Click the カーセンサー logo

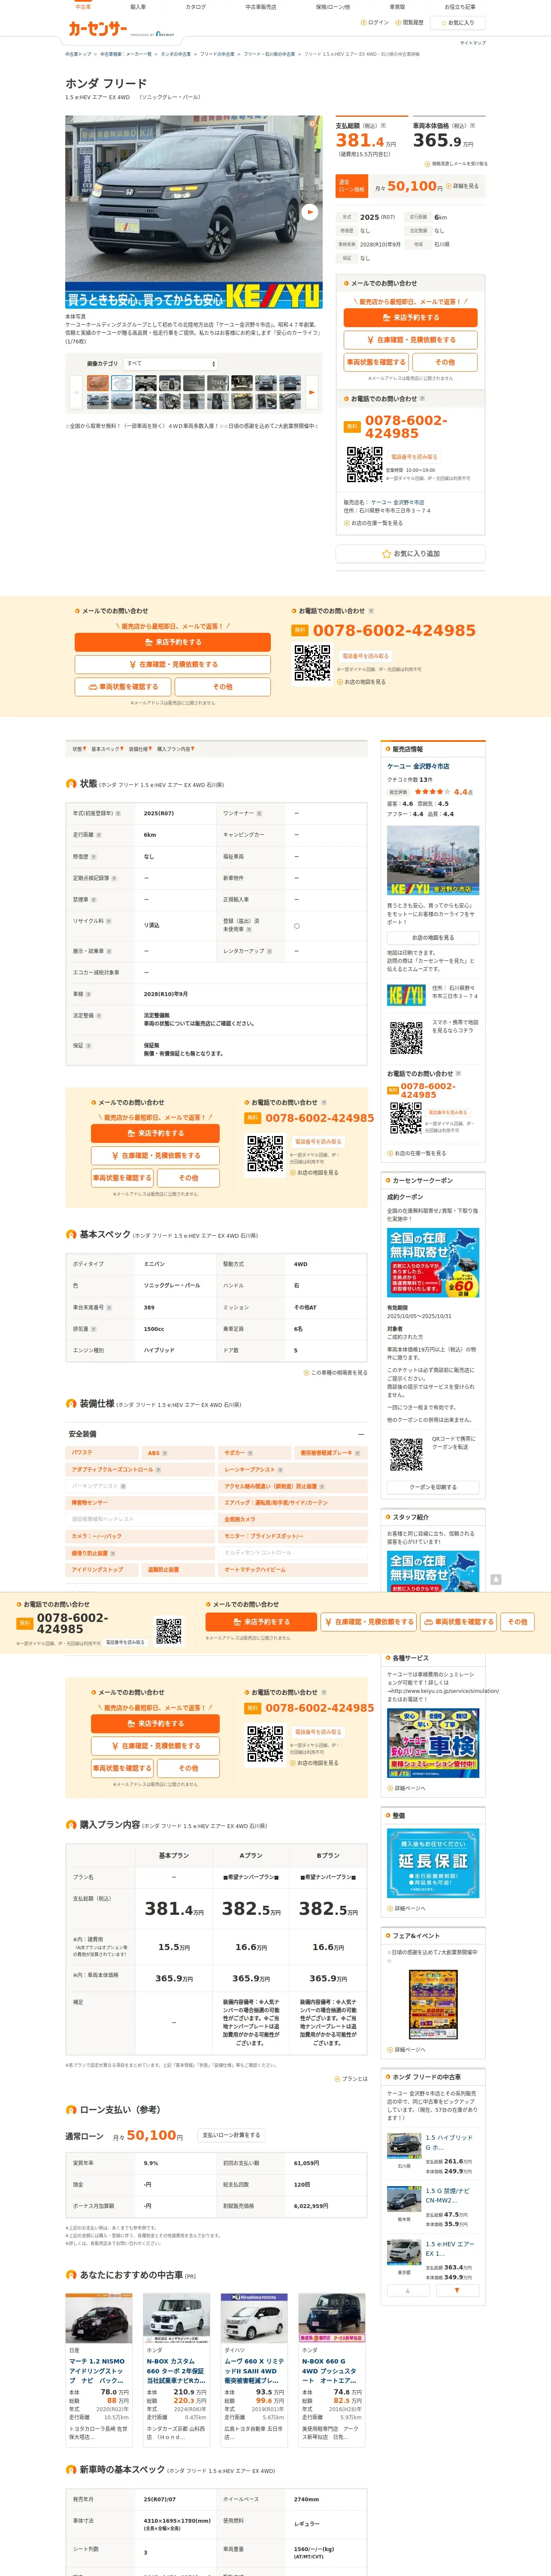click(98, 29)
